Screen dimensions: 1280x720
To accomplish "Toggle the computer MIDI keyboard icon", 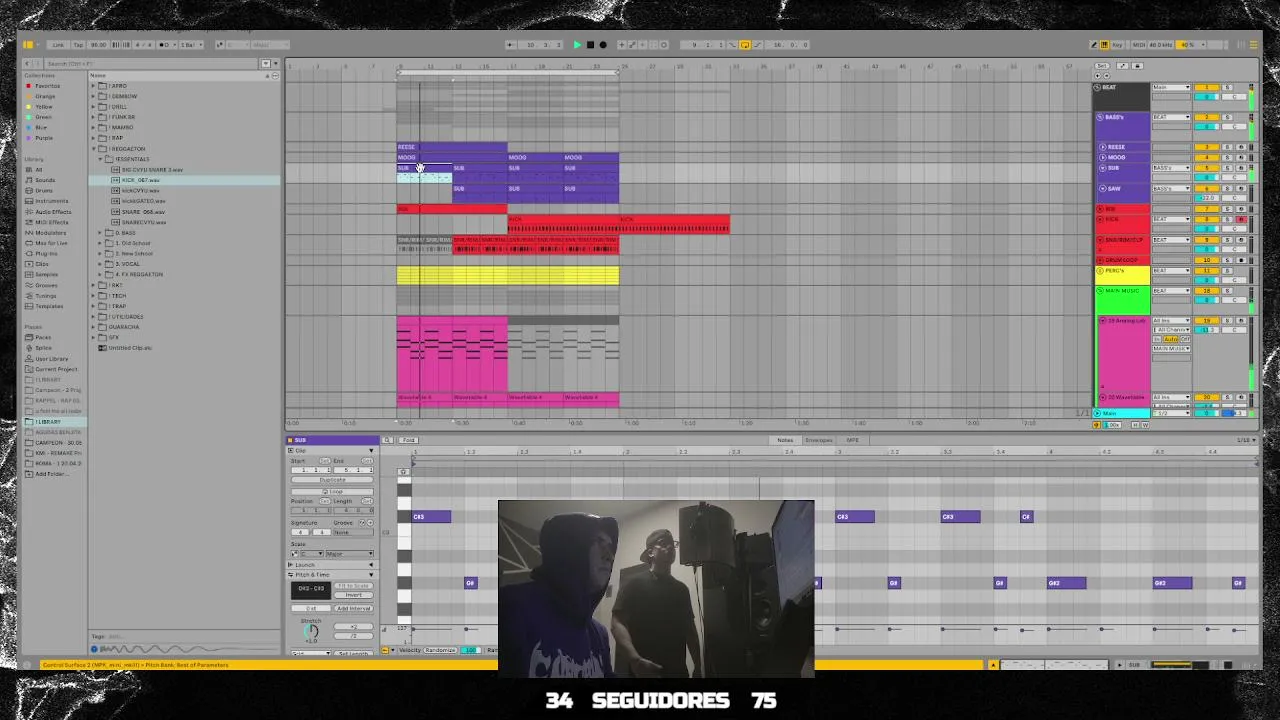I will point(1104,45).
